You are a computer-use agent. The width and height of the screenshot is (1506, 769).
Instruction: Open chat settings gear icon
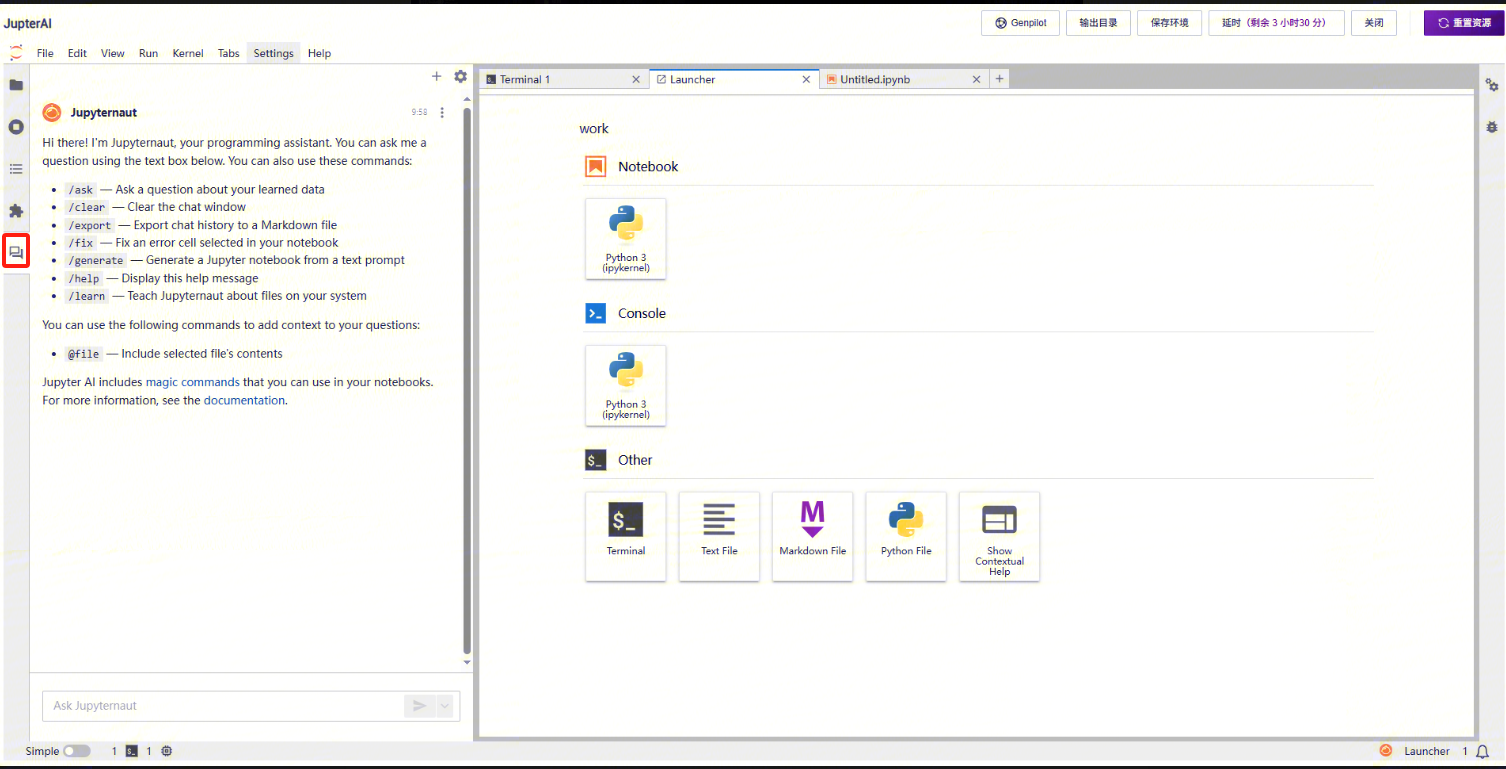coord(460,76)
